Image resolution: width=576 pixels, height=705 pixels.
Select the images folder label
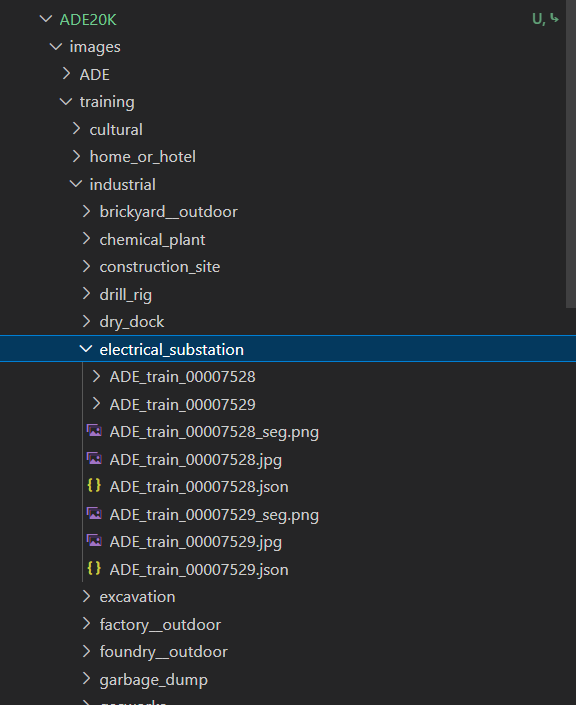95,47
